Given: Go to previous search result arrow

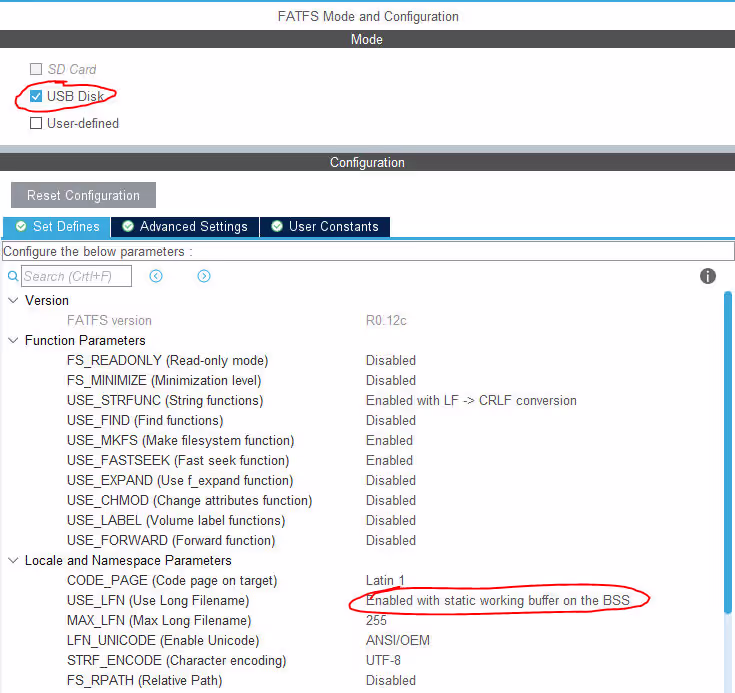Looking at the screenshot, I should point(156,276).
